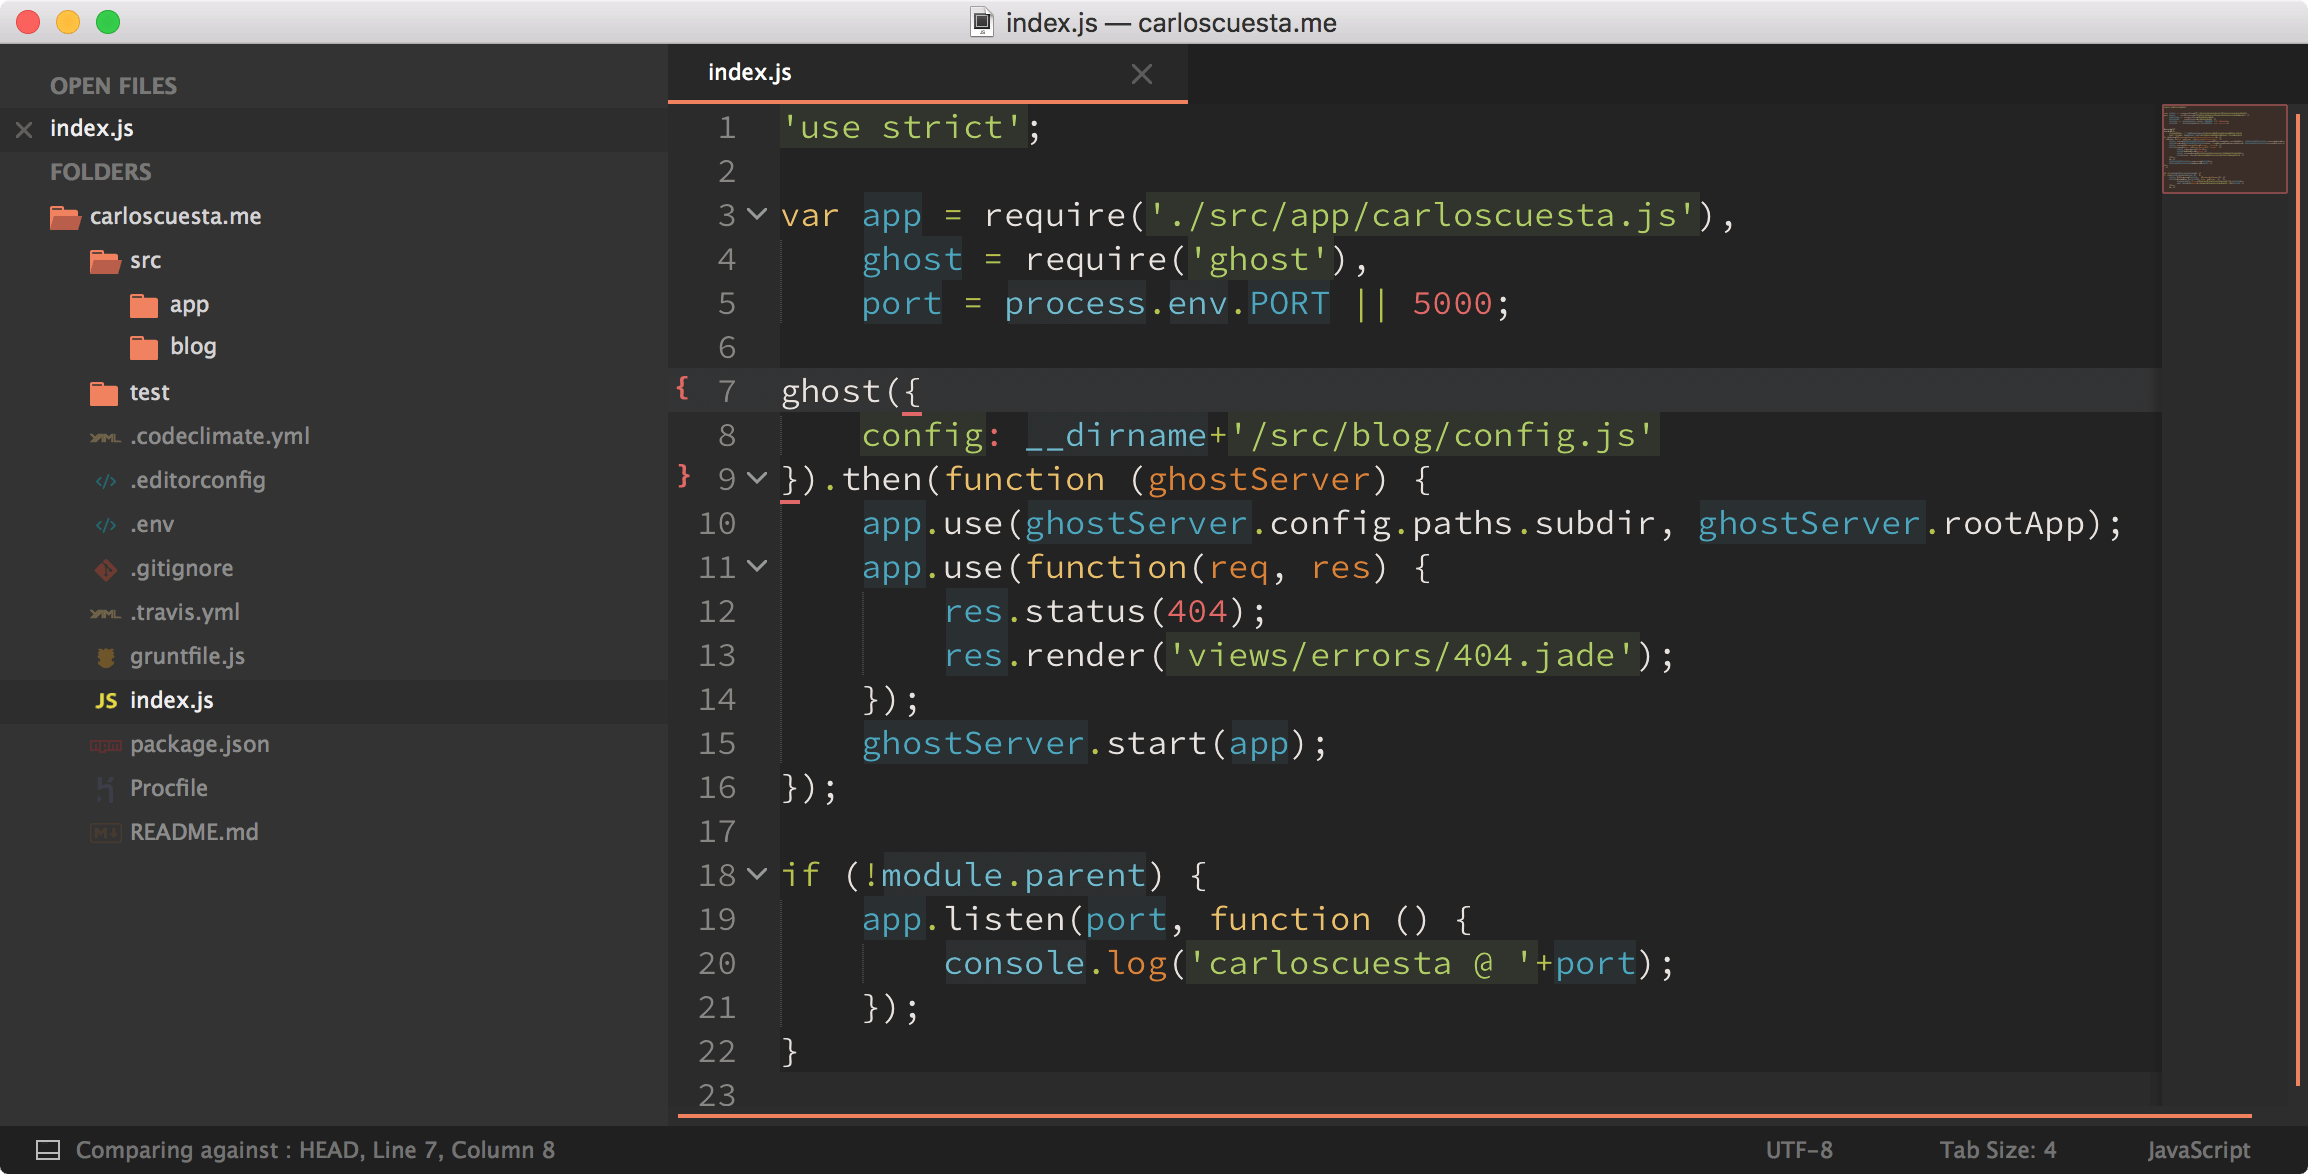The width and height of the screenshot is (2308, 1174).
Task: Open the .env file
Action: tap(152, 525)
